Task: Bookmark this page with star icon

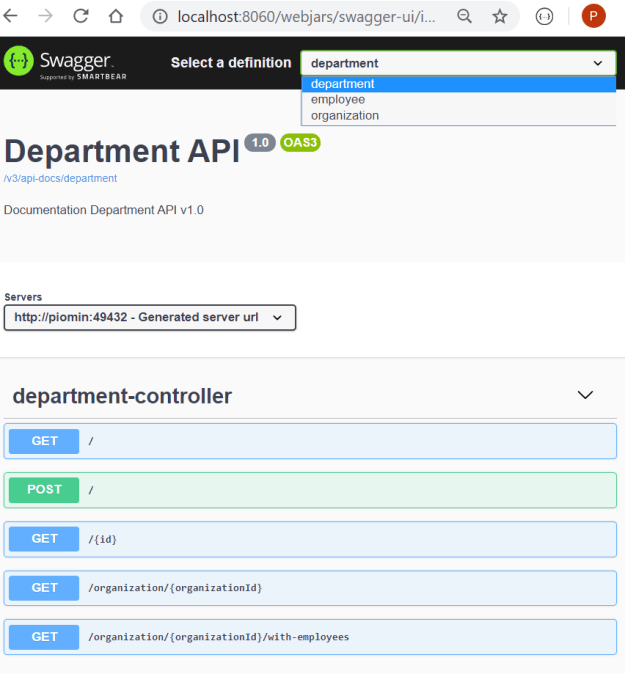Action: click(499, 17)
